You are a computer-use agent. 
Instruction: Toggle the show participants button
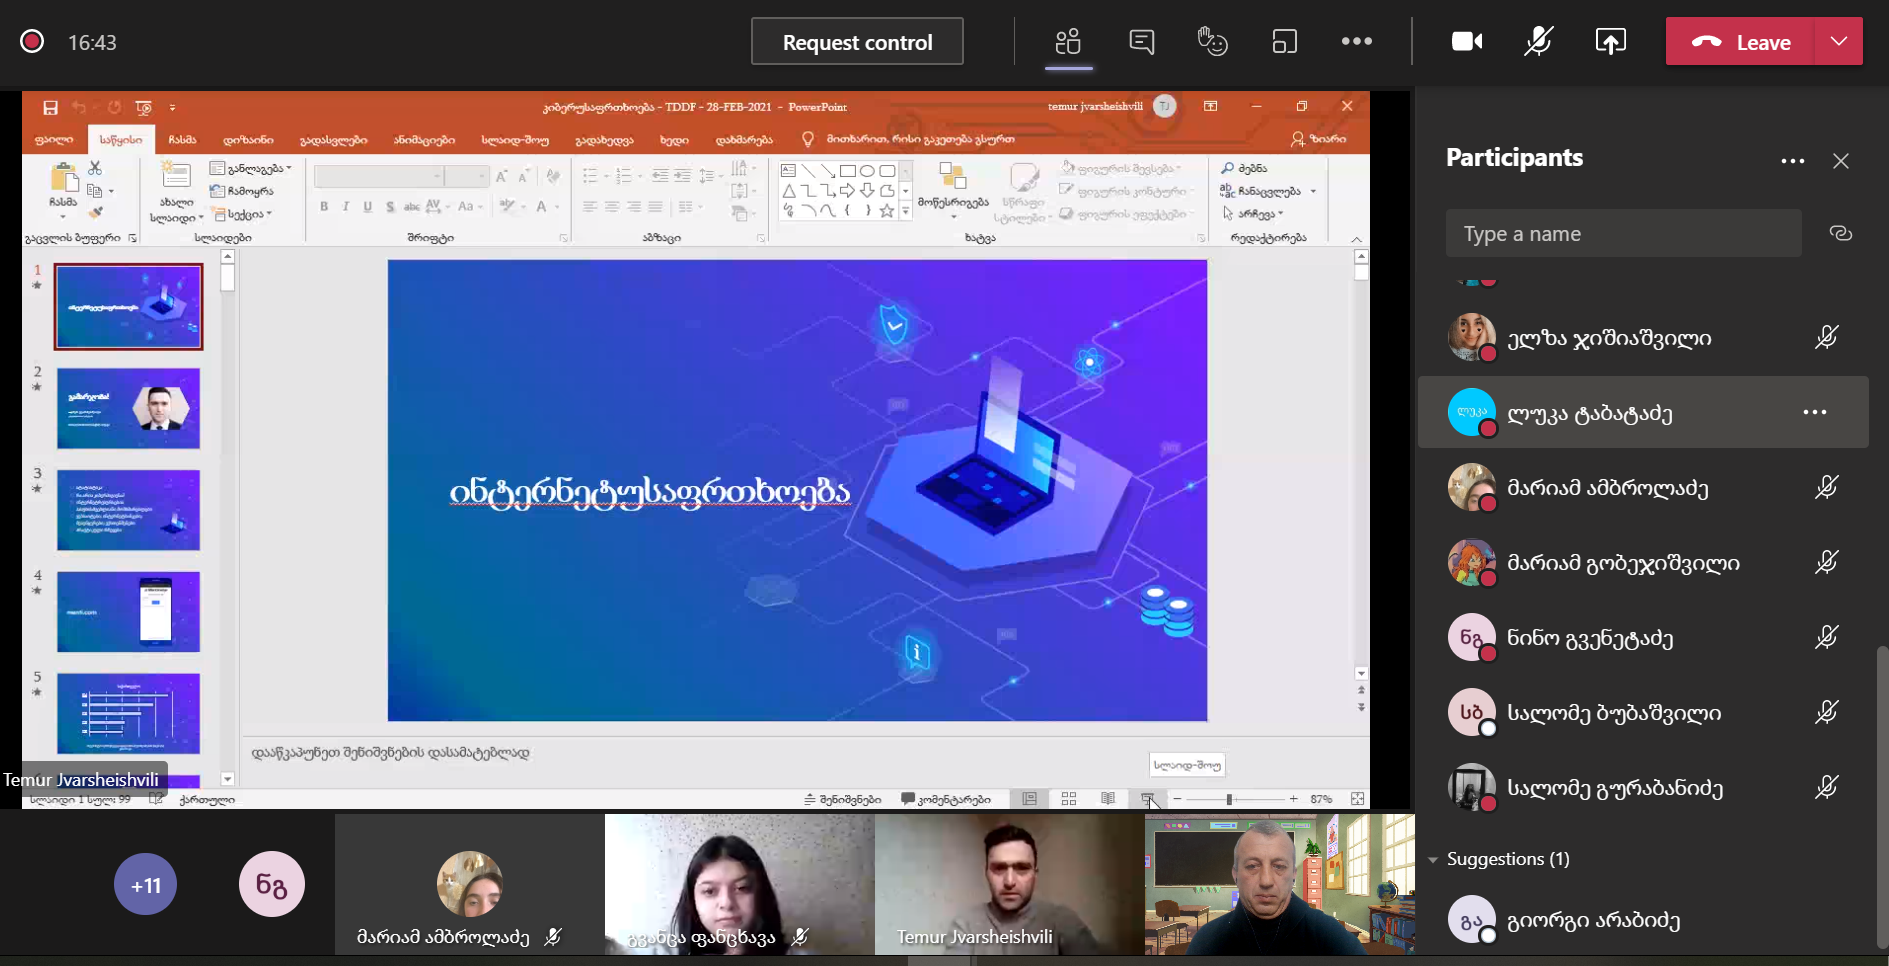[x=1068, y=42]
